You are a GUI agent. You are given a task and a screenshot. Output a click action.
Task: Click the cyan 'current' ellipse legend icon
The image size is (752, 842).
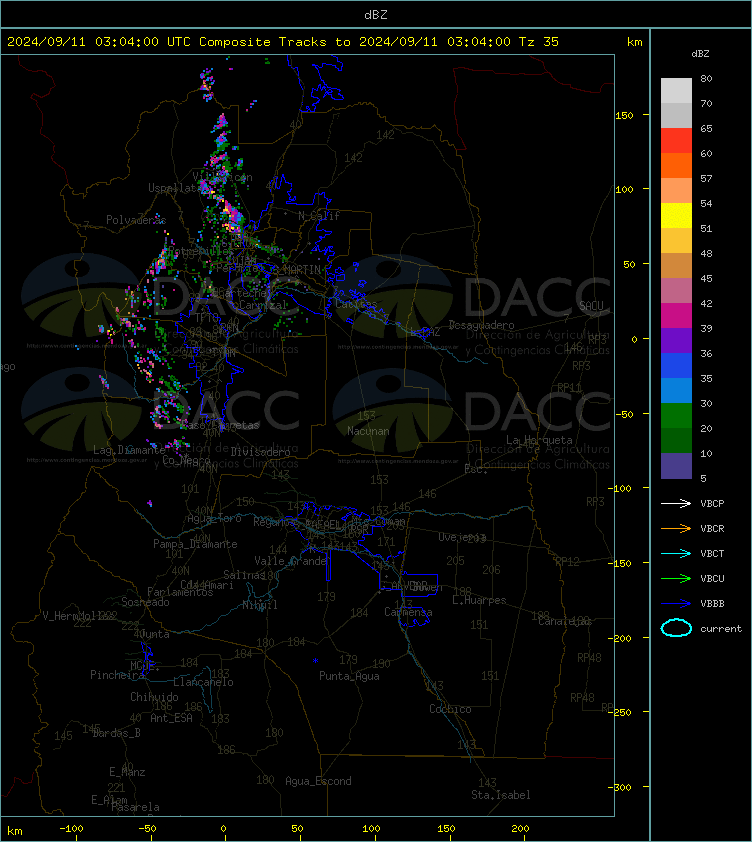[676, 628]
